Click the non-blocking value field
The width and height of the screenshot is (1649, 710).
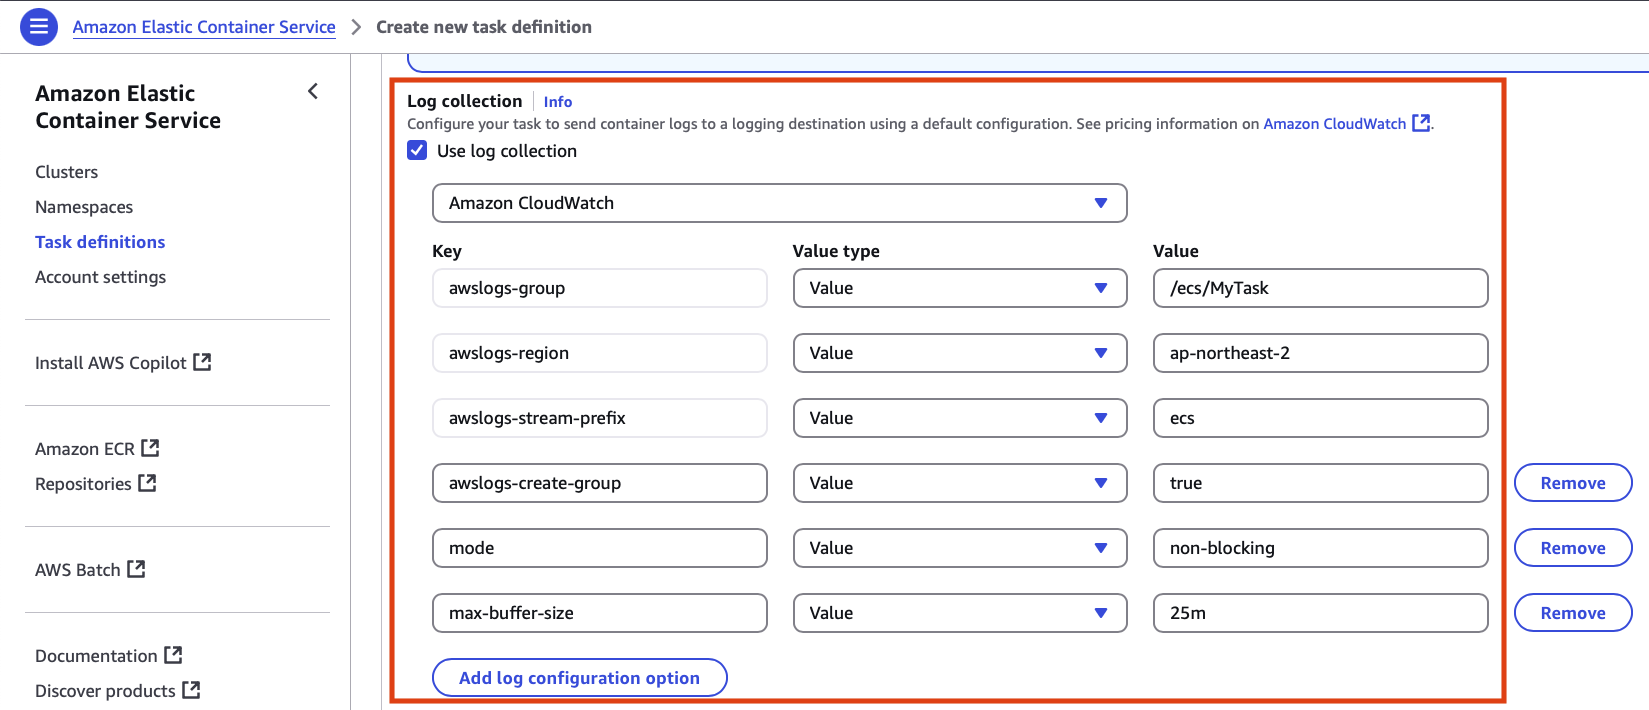point(1321,548)
